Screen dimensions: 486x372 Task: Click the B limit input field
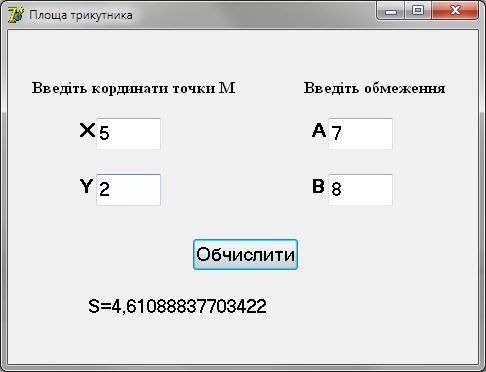(360, 190)
